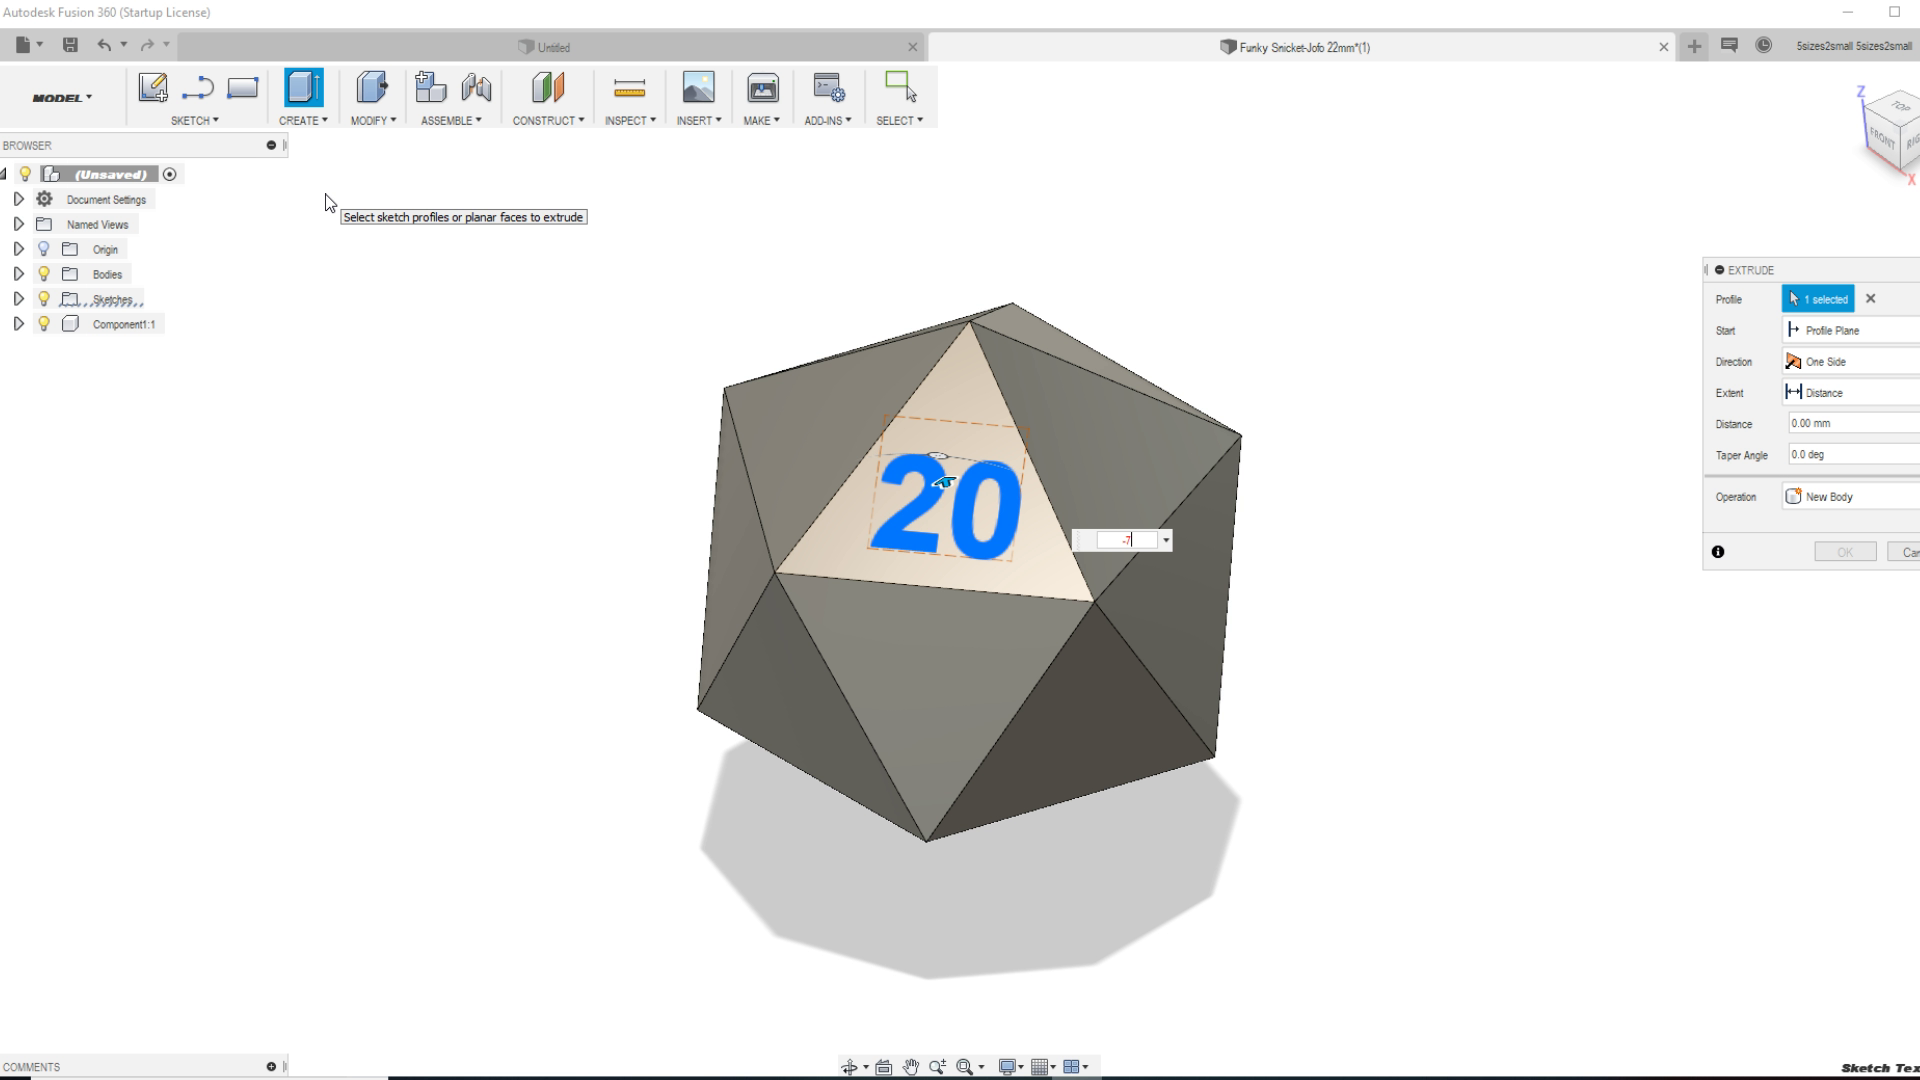Viewport: 1920px width, 1080px height.
Task: Click the extrude info icon
Action: coord(1718,552)
